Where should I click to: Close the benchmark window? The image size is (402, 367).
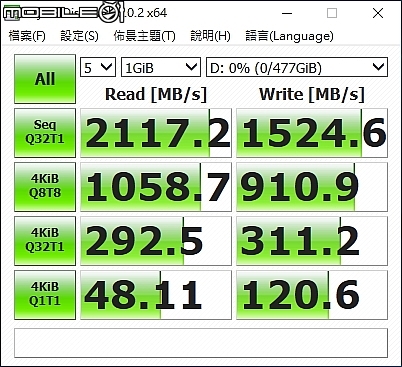pos(378,13)
